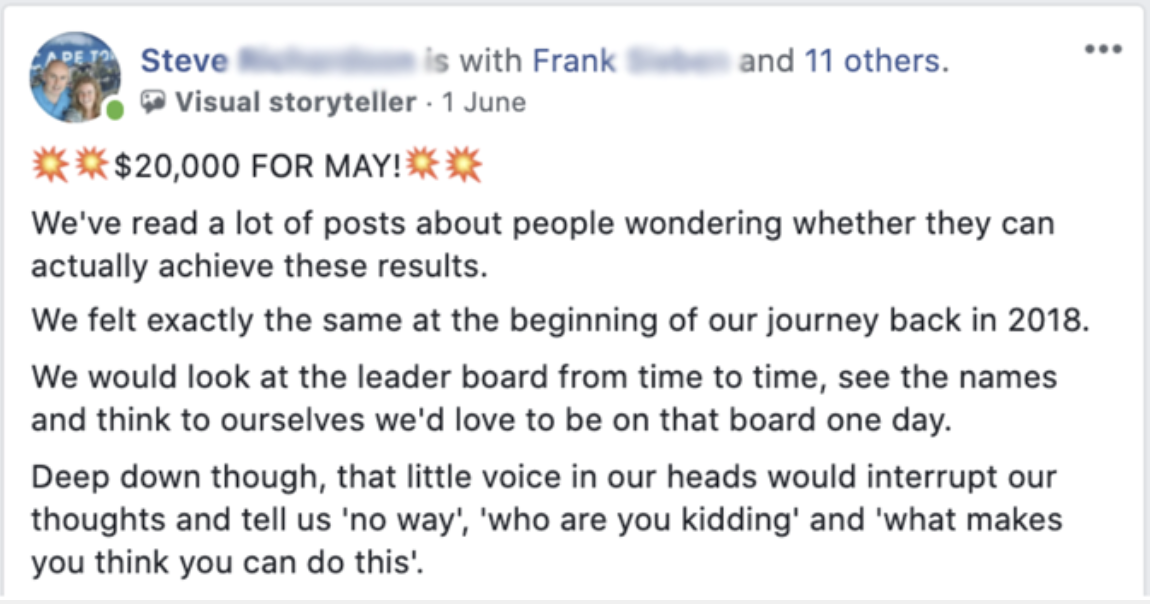The width and height of the screenshot is (1150, 604).
Task: Open Steve's profile picture
Action: coord(75,76)
